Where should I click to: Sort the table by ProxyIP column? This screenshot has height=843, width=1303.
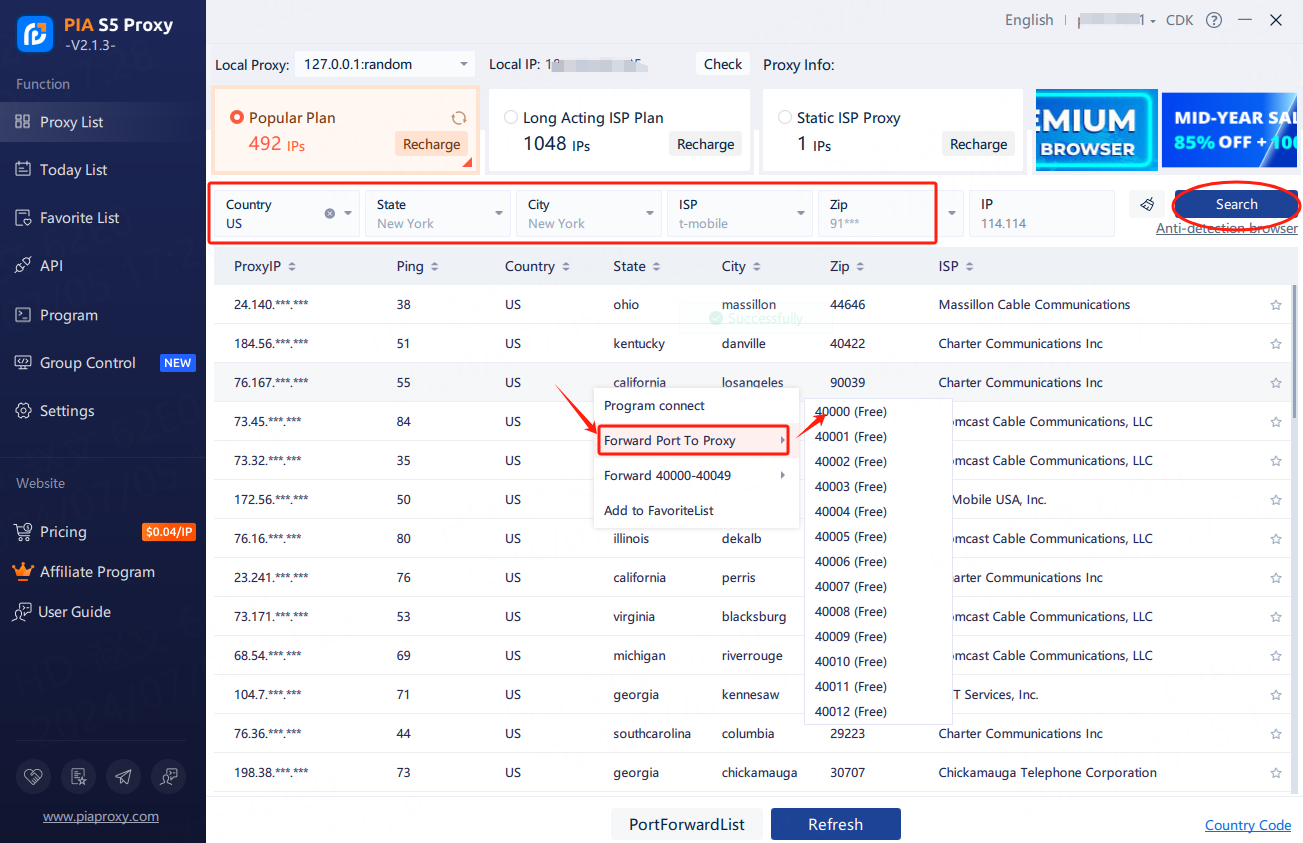click(x=264, y=266)
